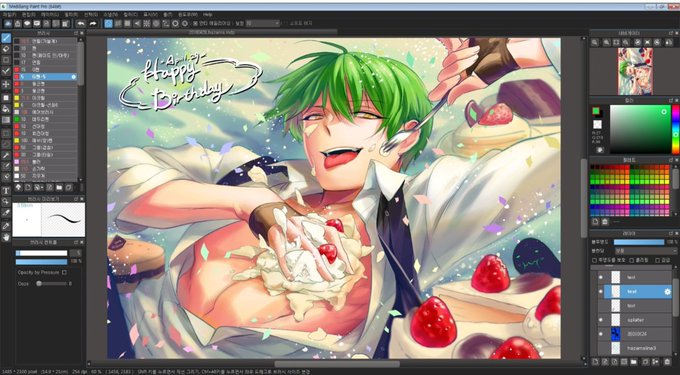
Task: Click trash icon below color palette
Action: [605, 222]
